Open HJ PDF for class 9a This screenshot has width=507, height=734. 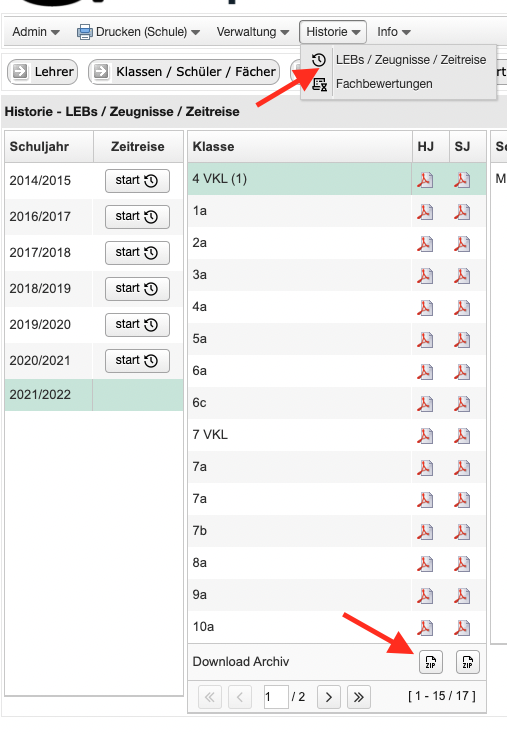(425, 595)
